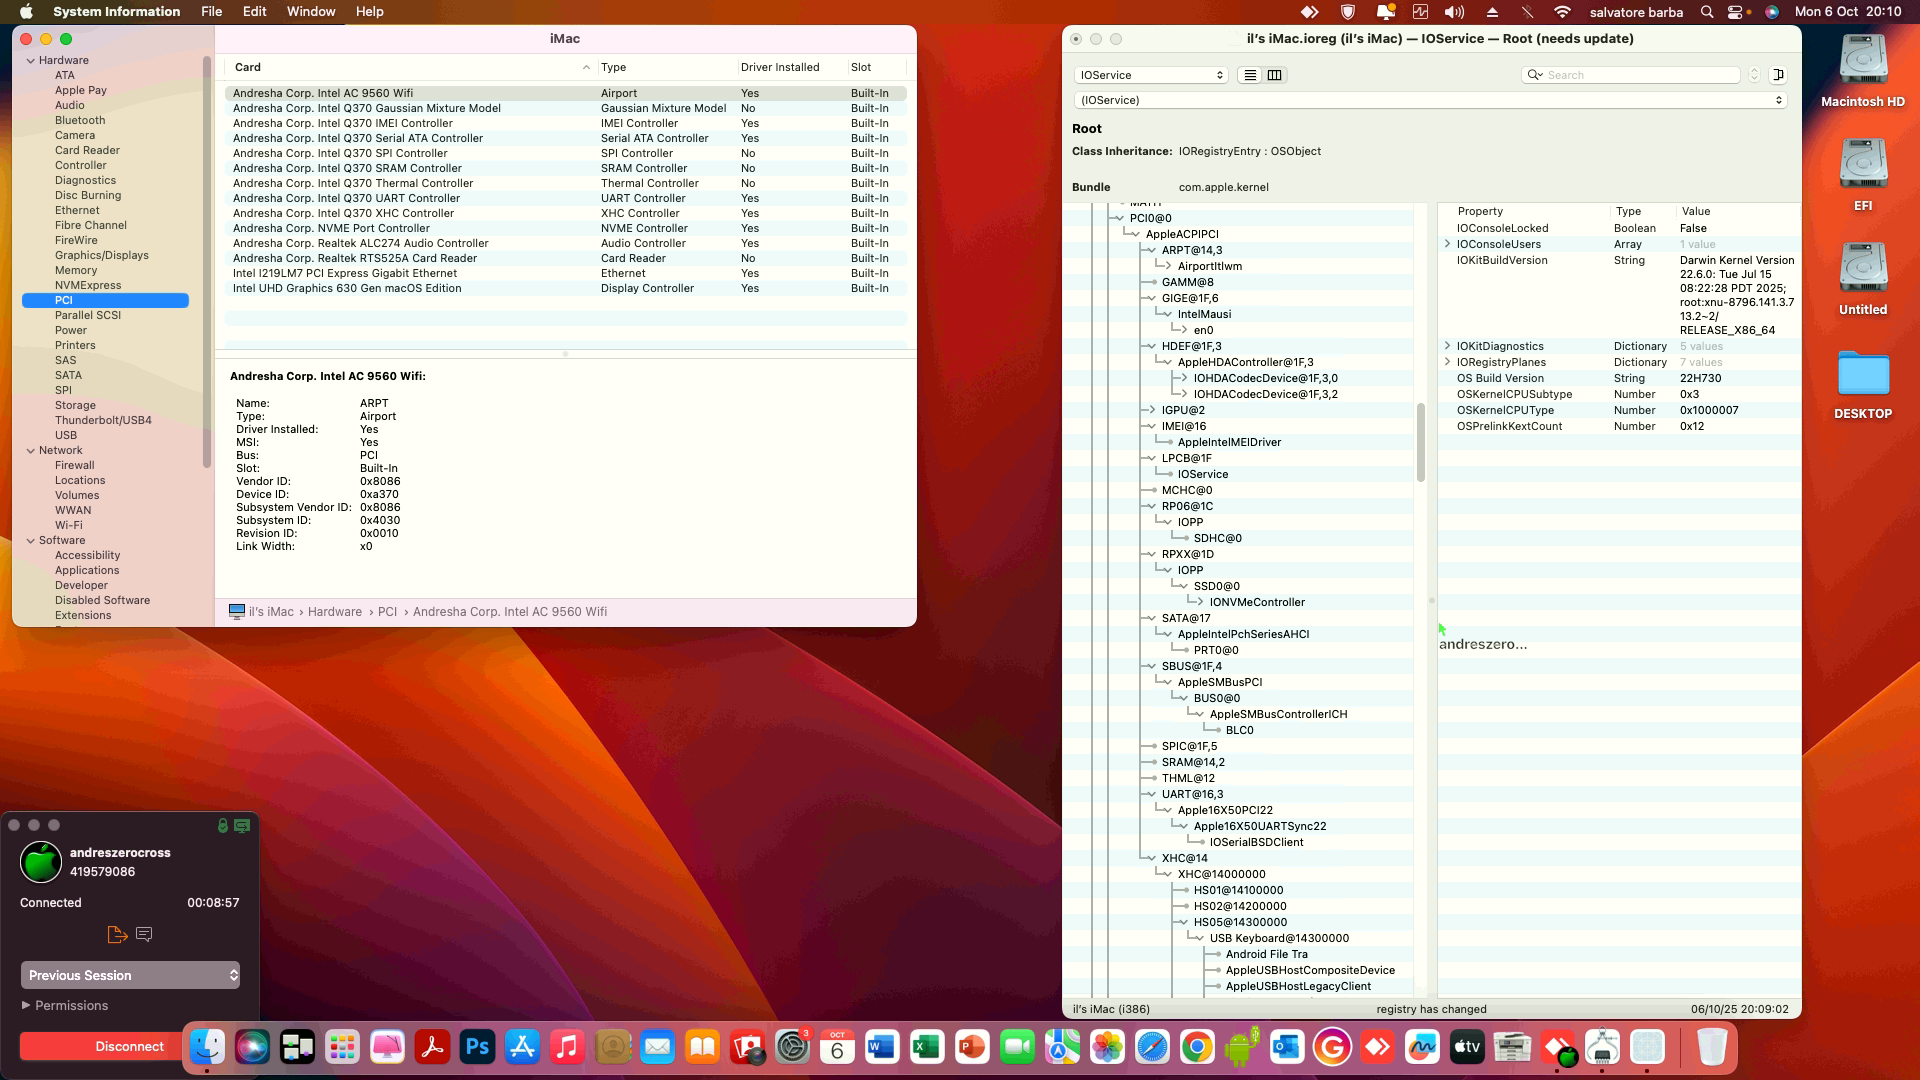Switch IORegistryExplorer to list view icon
This screenshot has height=1080, width=1920.
tap(1250, 75)
